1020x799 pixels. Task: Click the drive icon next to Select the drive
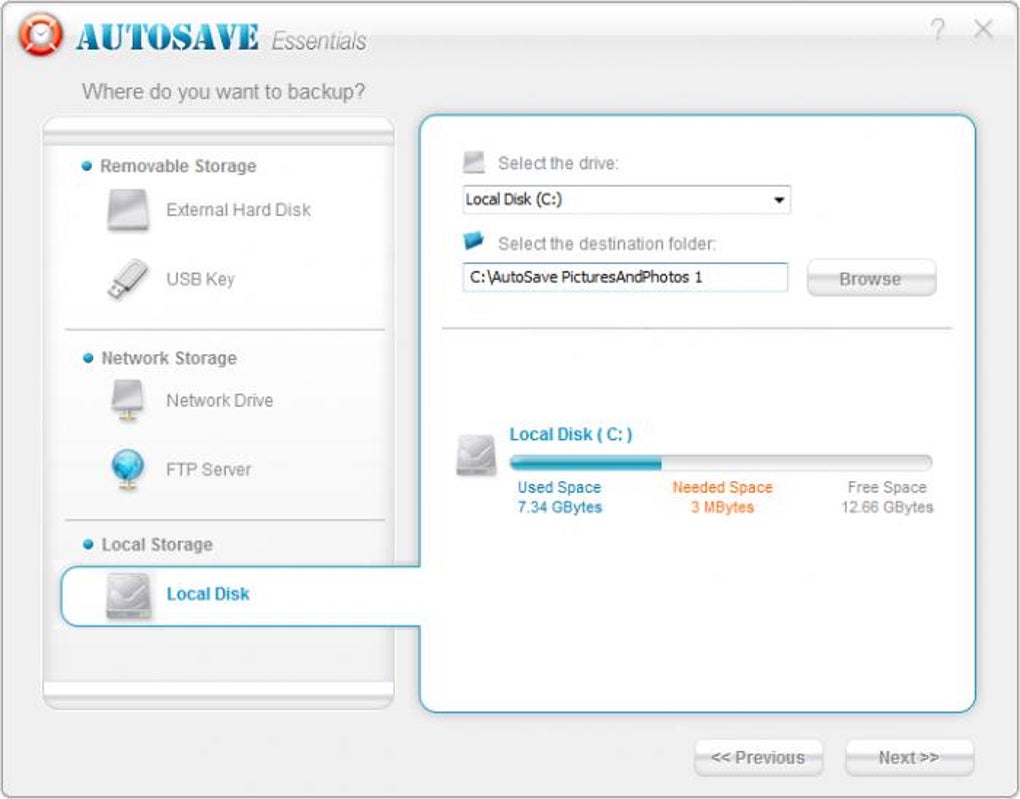click(474, 163)
